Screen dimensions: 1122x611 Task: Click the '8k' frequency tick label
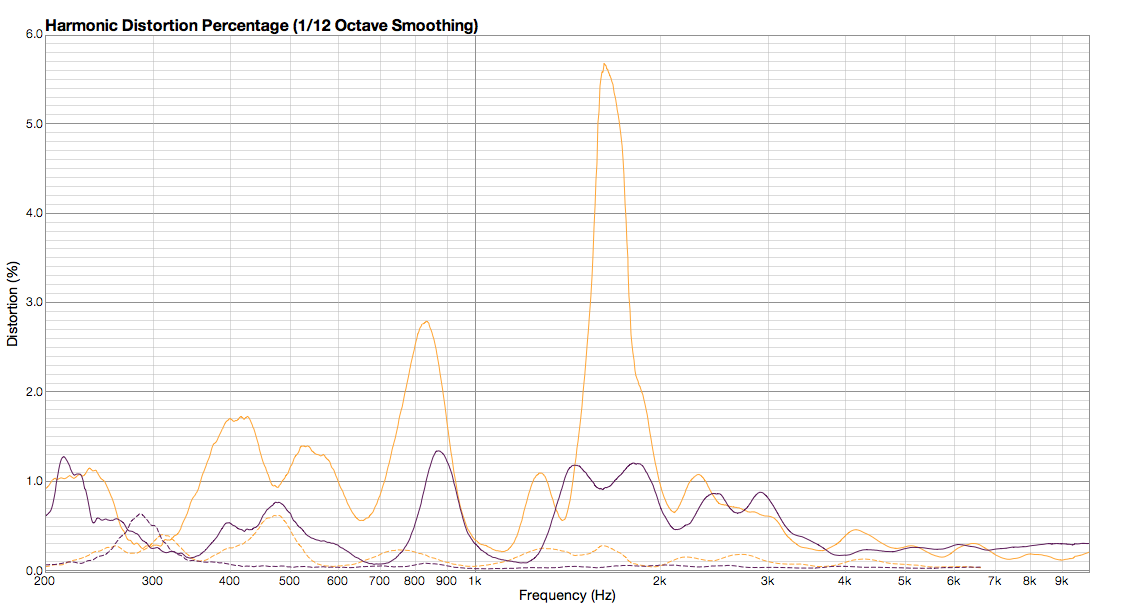coord(1030,581)
